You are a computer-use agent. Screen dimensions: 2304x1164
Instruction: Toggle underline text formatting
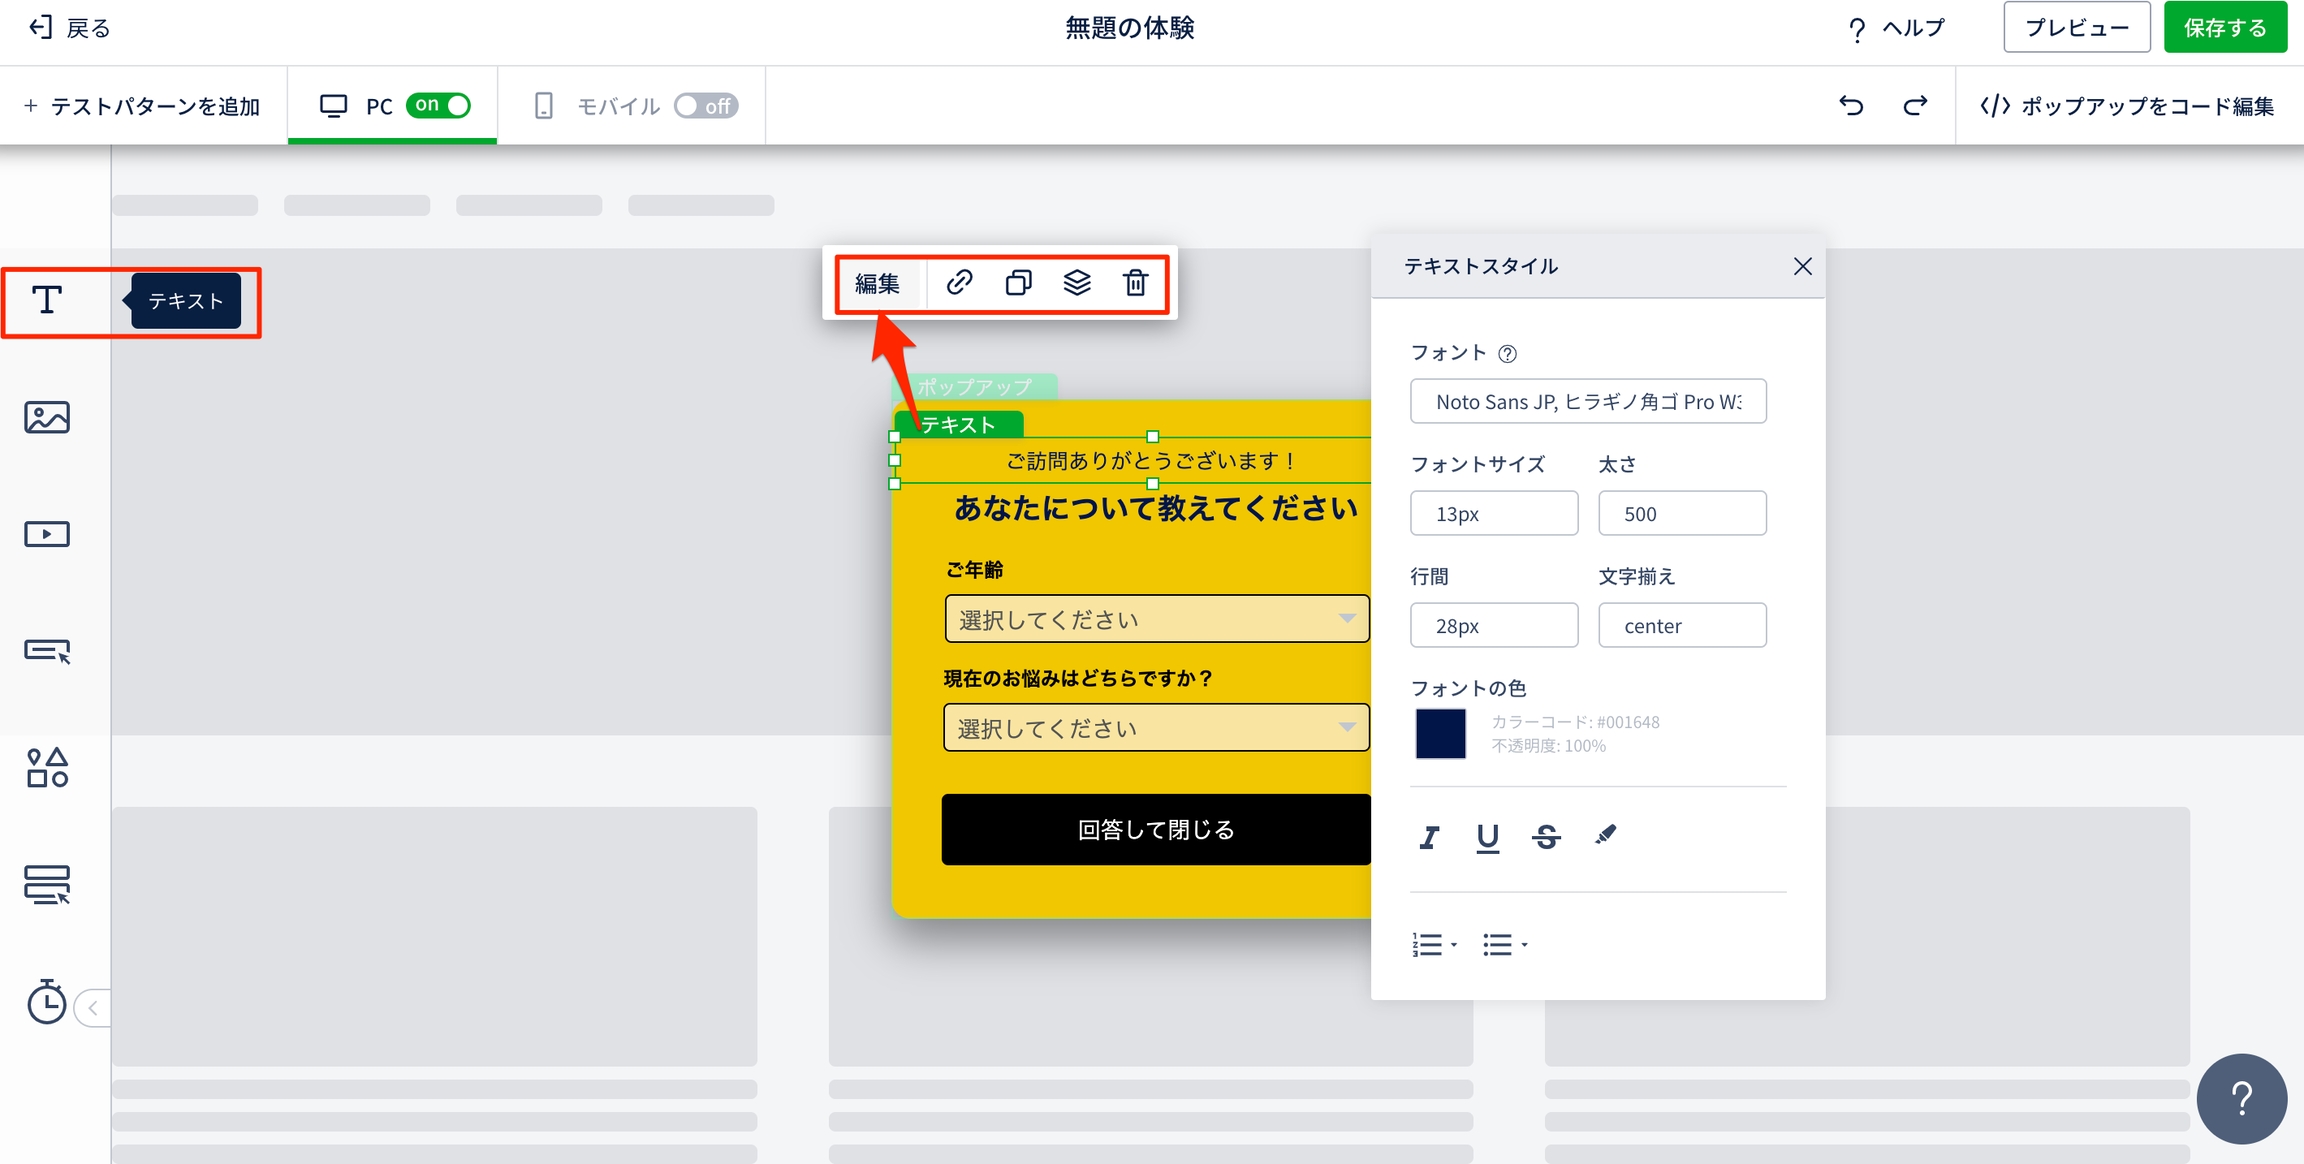[1487, 837]
